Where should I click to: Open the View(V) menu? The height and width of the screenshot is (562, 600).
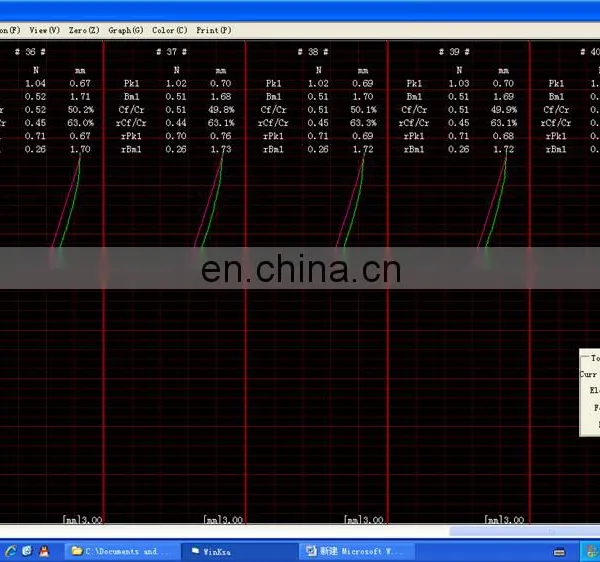[x=45, y=30]
